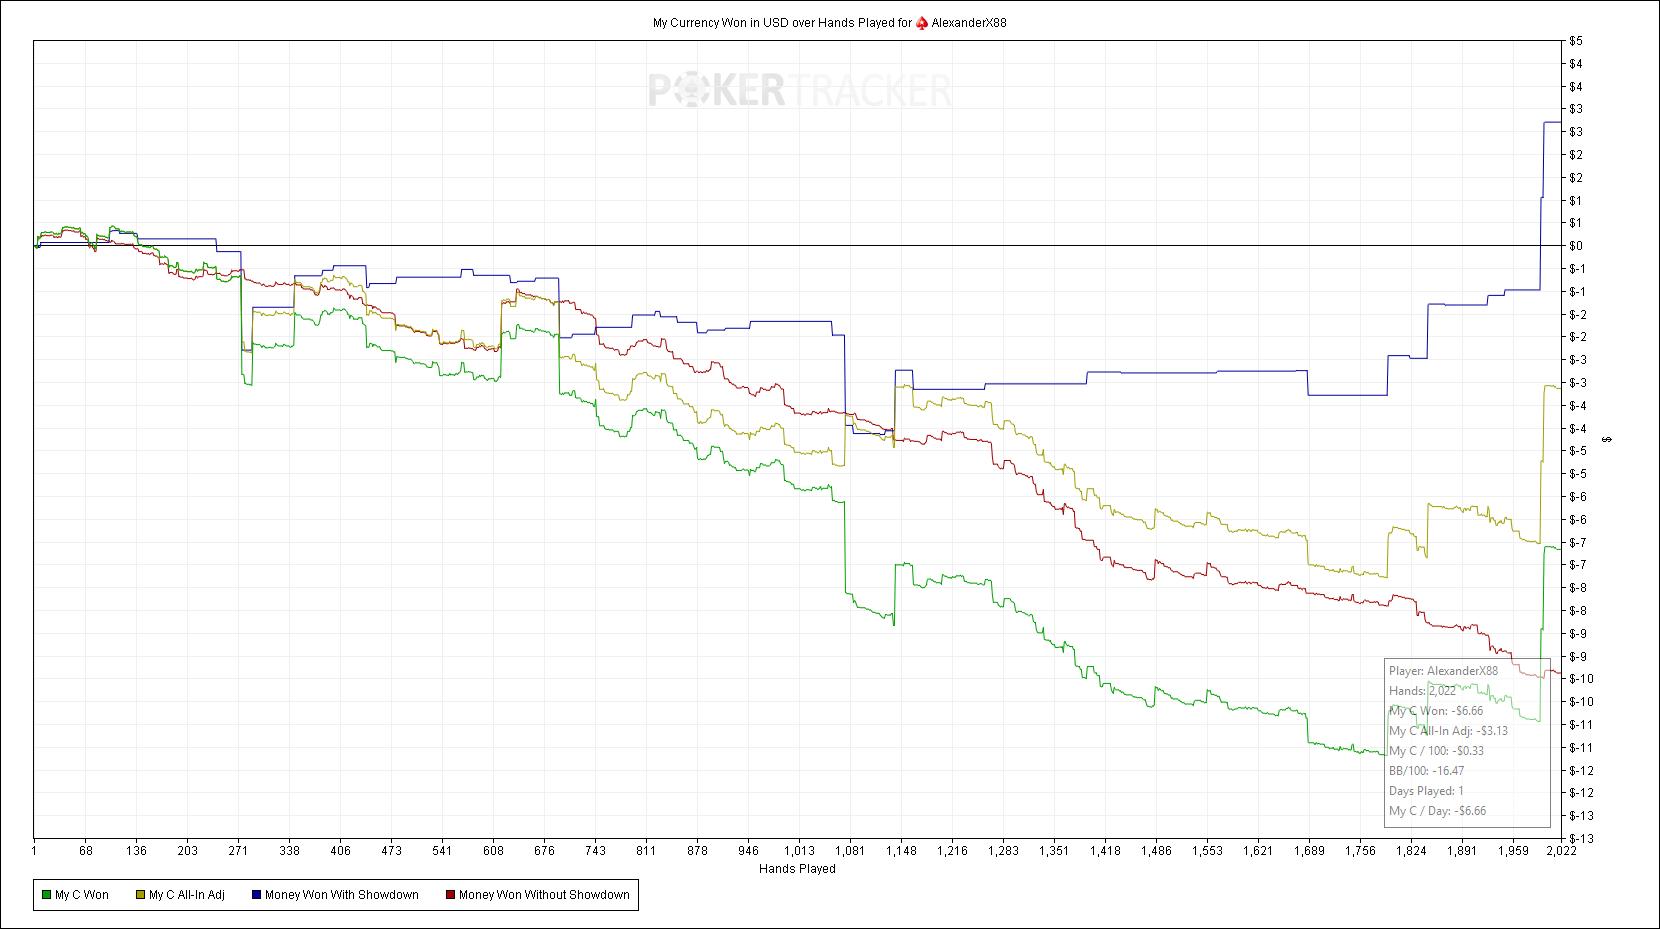Select Money Won Without Showdown legend text
Viewport: 1660px width, 929px height.
[x=544, y=895]
